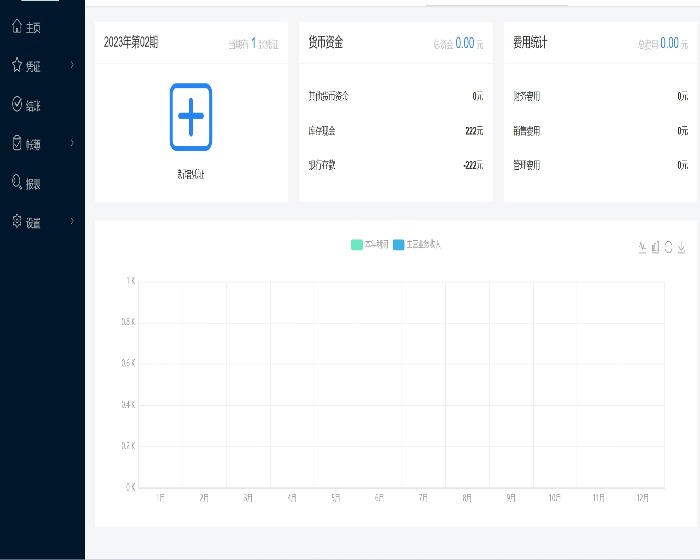Click the 新增凭证 label under plus icon
This screenshot has width=700, height=560.
point(191,174)
